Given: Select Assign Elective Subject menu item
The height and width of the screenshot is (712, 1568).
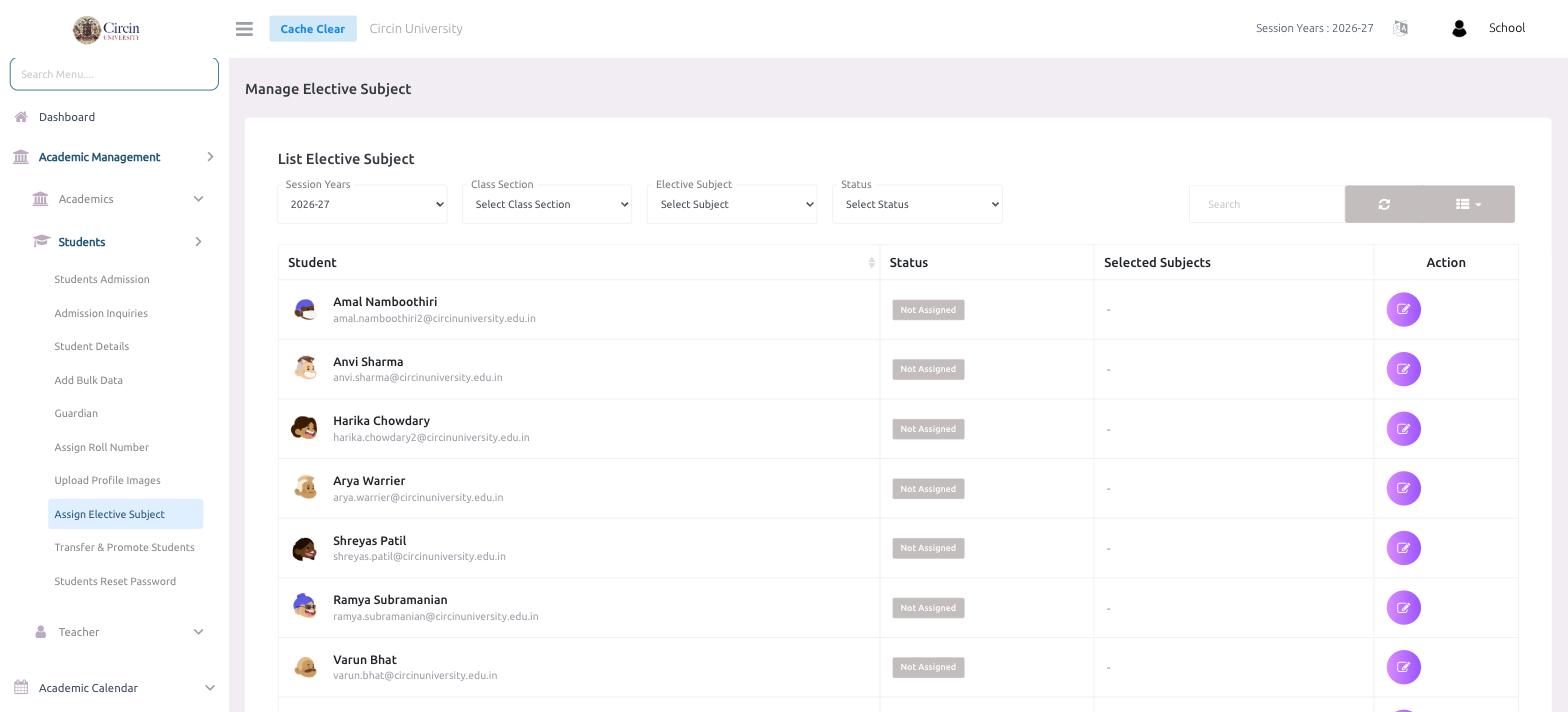Looking at the screenshot, I should [x=126, y=514].
